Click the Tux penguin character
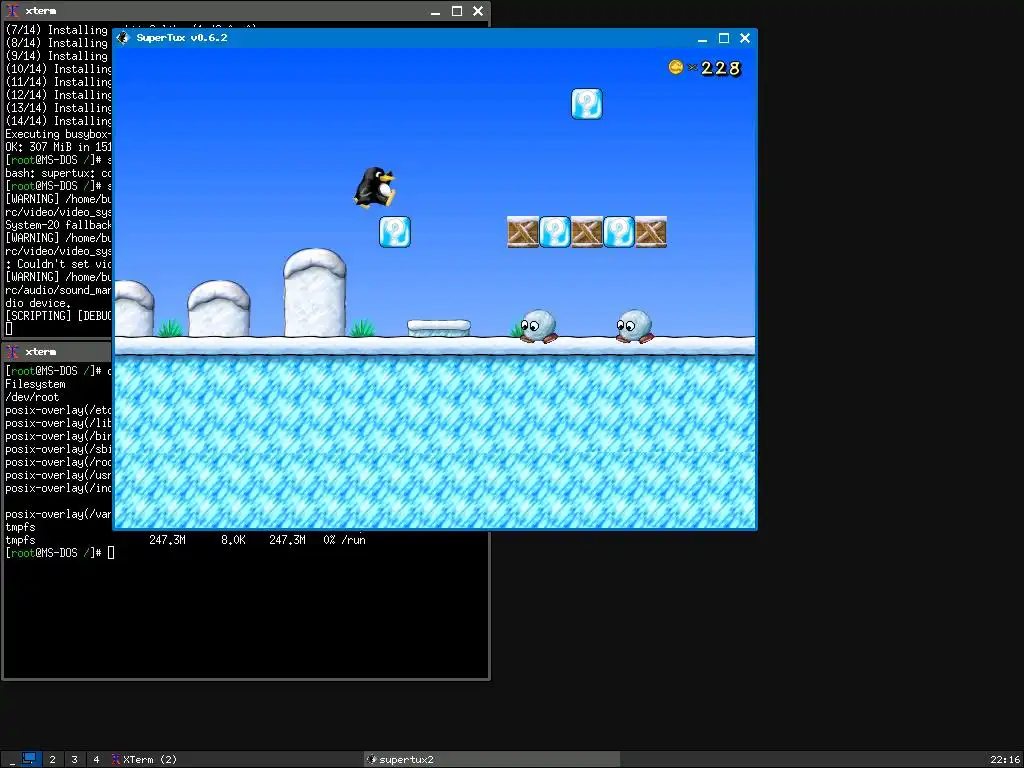1024x768 pixels. pos(375,187)
